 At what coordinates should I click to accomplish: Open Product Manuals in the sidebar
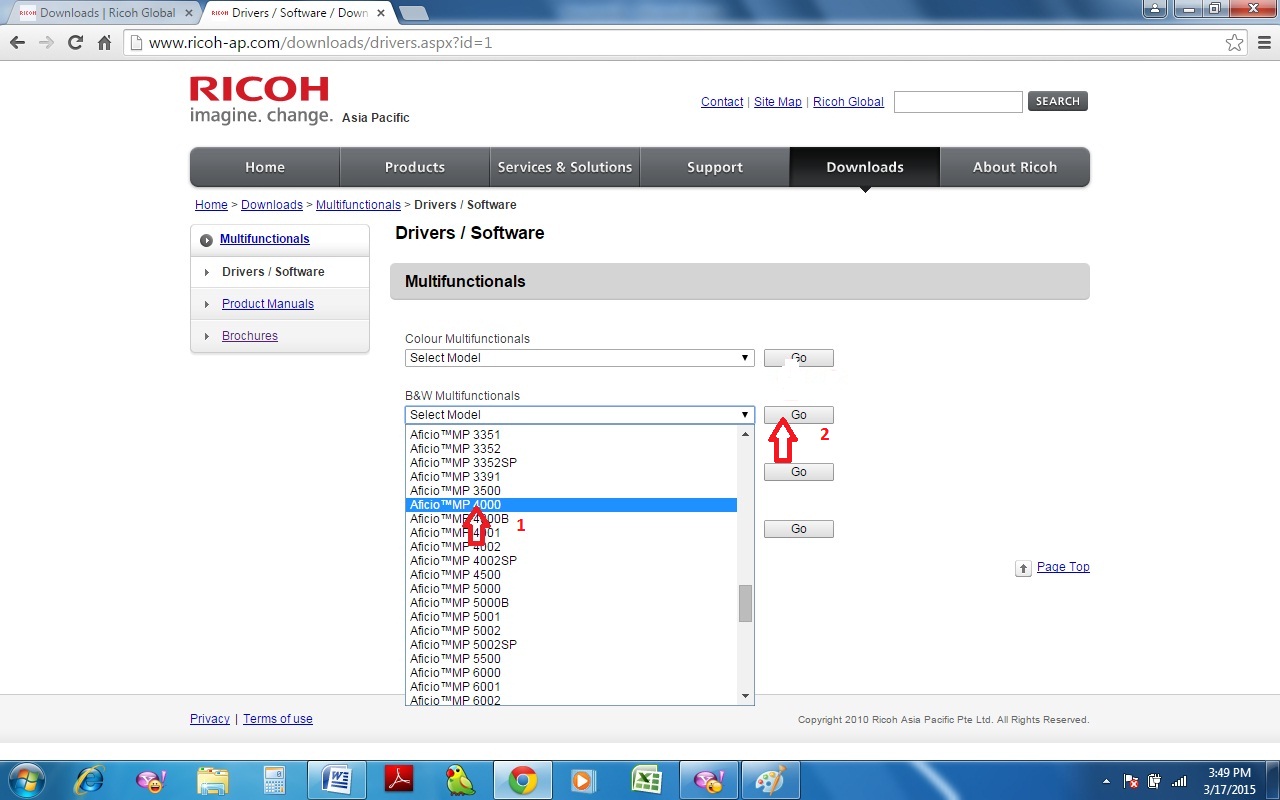coord(268,304)
